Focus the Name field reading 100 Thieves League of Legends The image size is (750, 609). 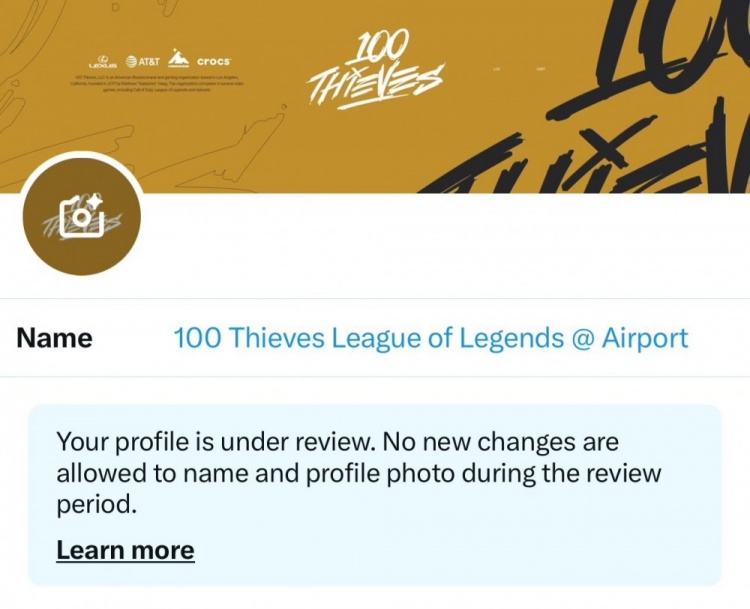tap(430, 338)
